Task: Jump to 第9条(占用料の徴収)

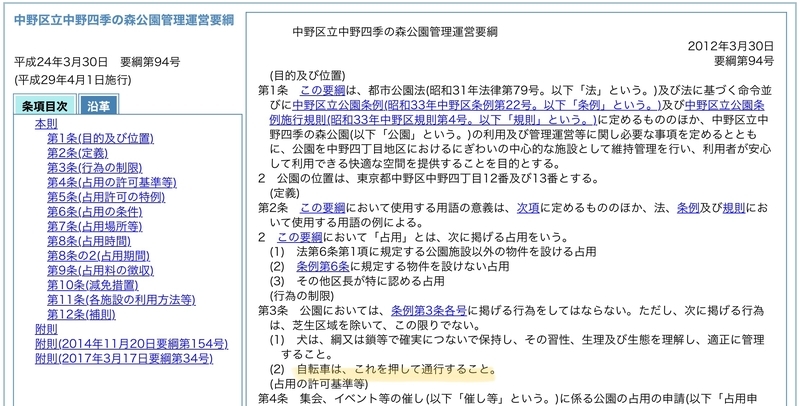Action: (x=101, y=270)
